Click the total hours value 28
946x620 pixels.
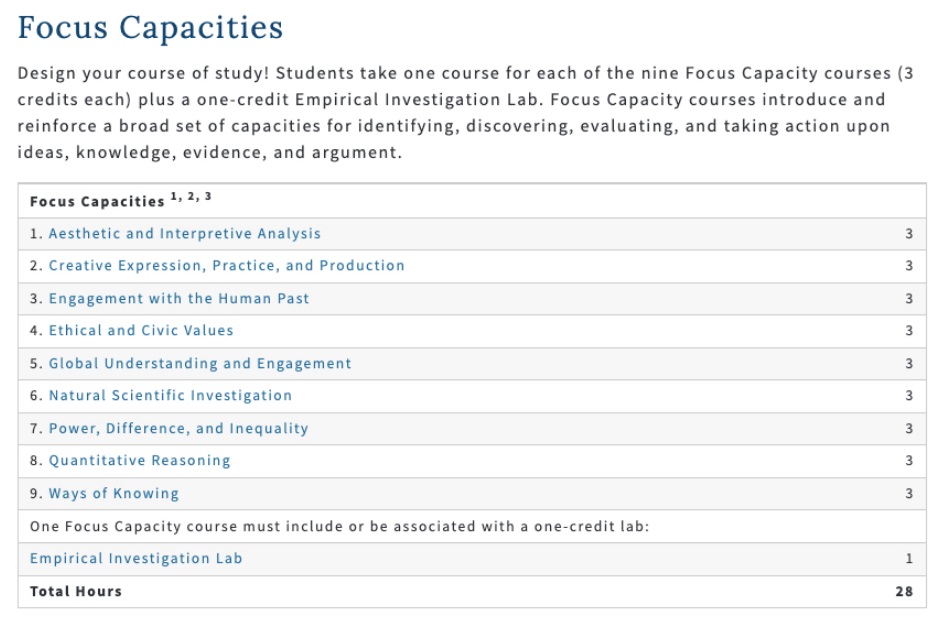[904, 591]
